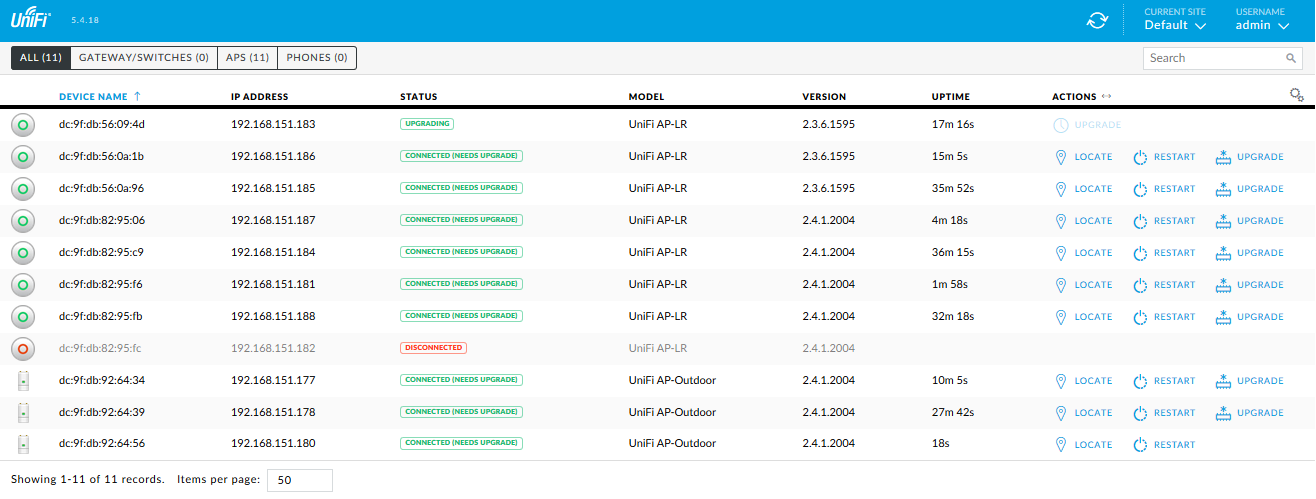1316x499 pixels.
Task: Locate device dc:9f:db:82:95:c9
Action: [1084, 253]
